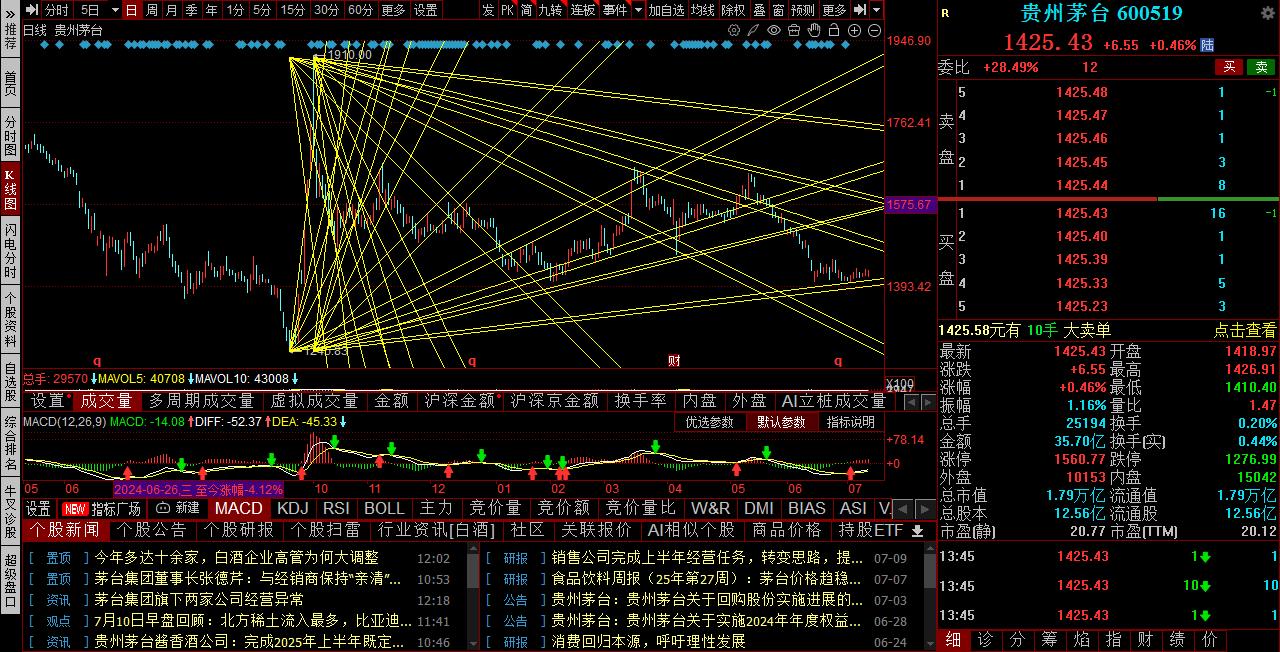
Task: Select the BOLL indicator tab
Action: point(384,509)
